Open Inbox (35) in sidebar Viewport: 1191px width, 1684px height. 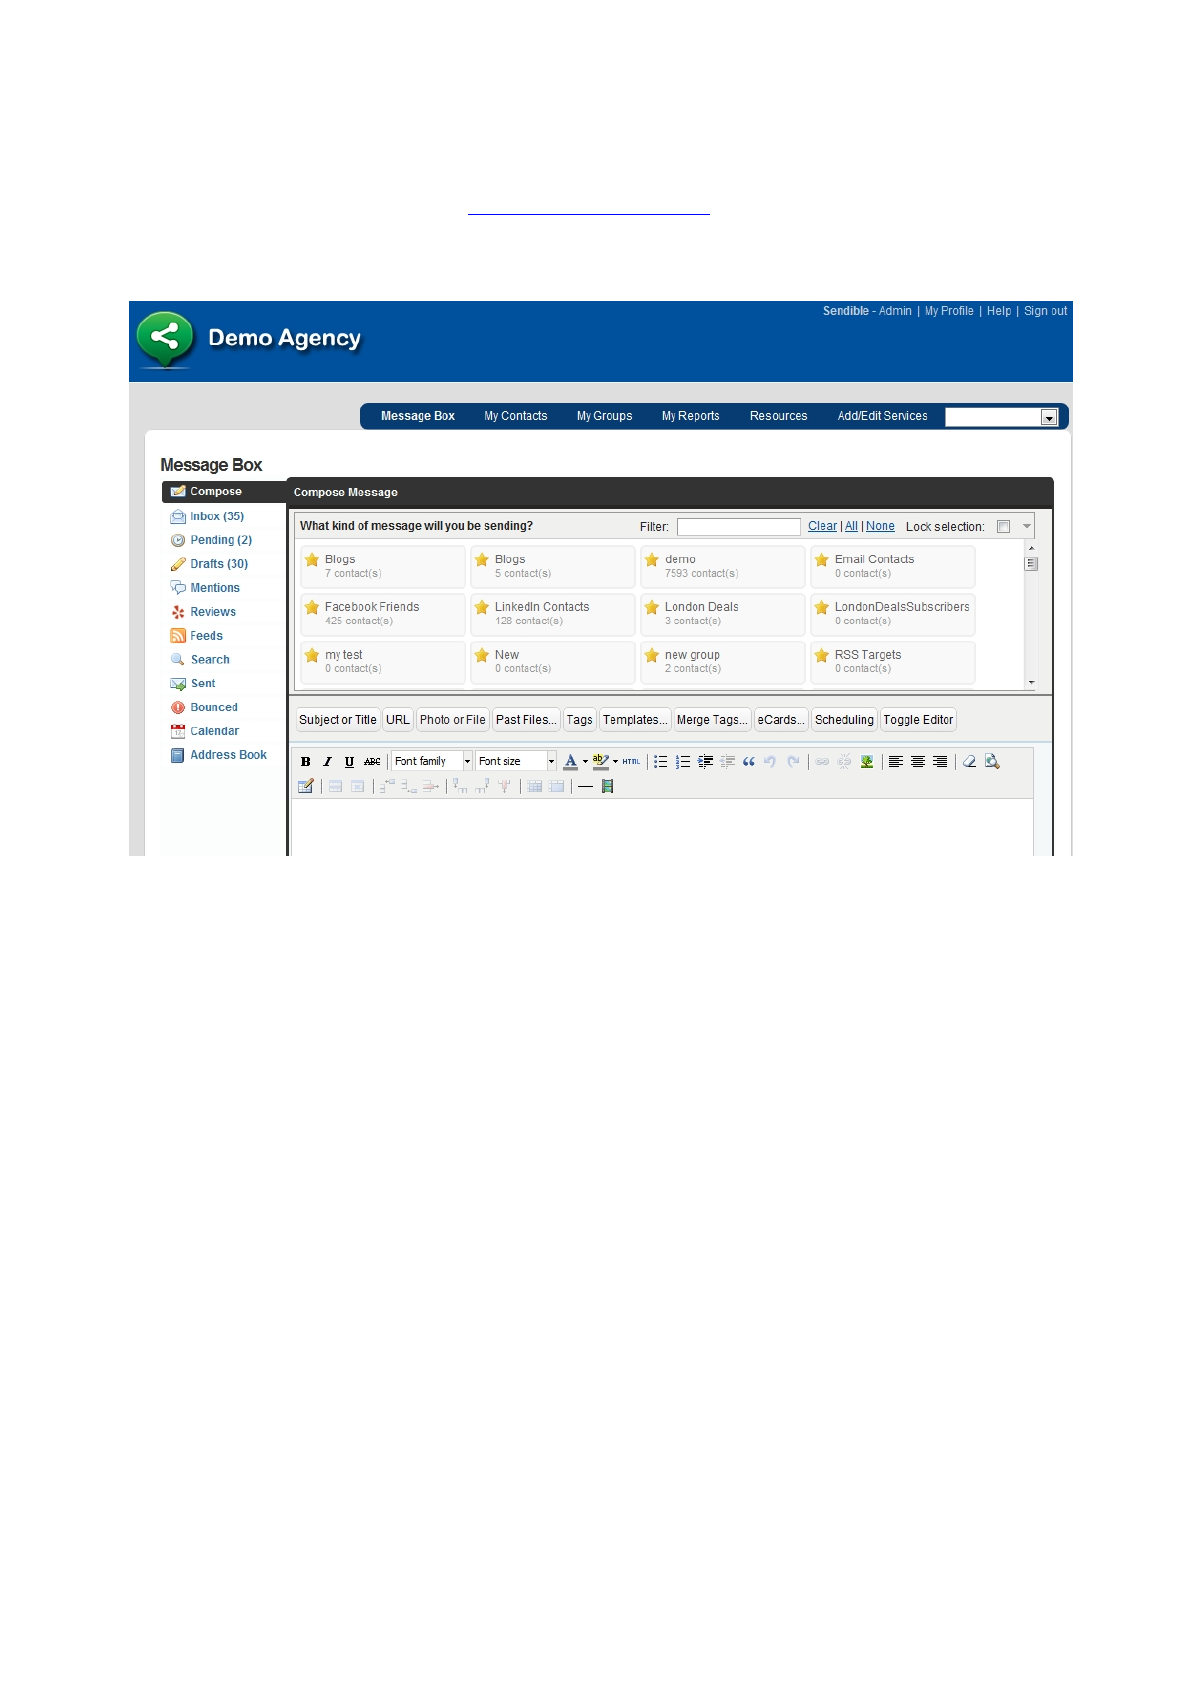coord(217,517)
